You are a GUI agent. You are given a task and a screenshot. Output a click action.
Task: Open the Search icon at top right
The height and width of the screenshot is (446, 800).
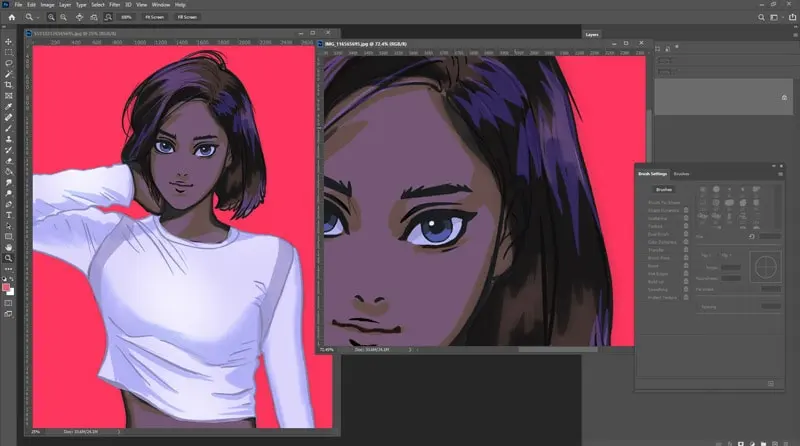[x=761, y=17]
